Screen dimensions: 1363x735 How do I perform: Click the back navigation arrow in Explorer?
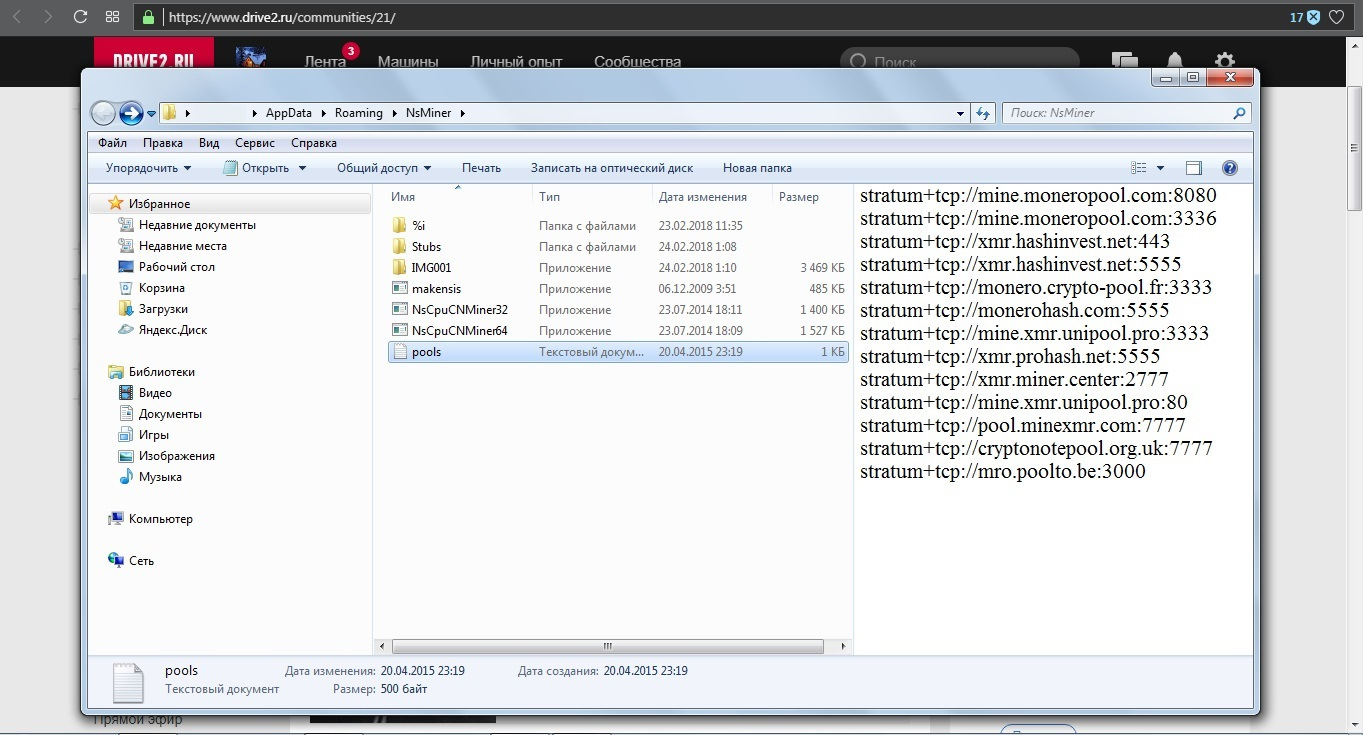[x=102, y=112]
